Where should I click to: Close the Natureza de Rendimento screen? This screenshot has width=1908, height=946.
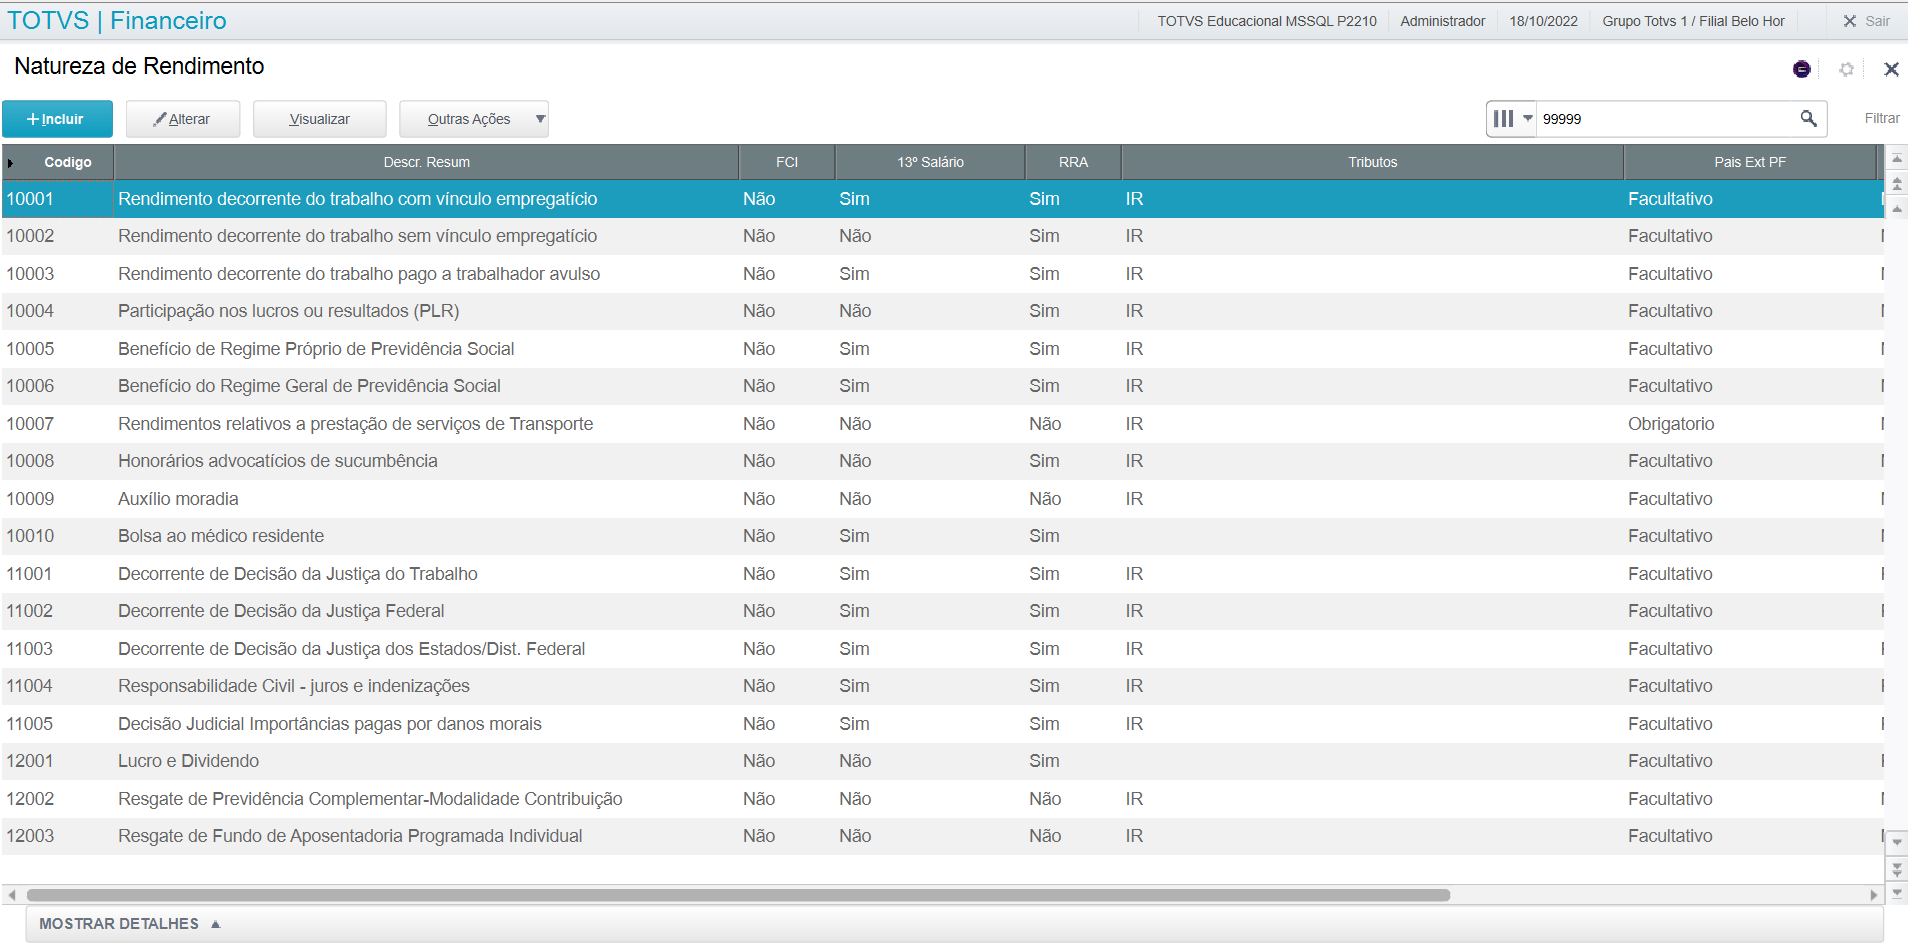pos(1891,69)
